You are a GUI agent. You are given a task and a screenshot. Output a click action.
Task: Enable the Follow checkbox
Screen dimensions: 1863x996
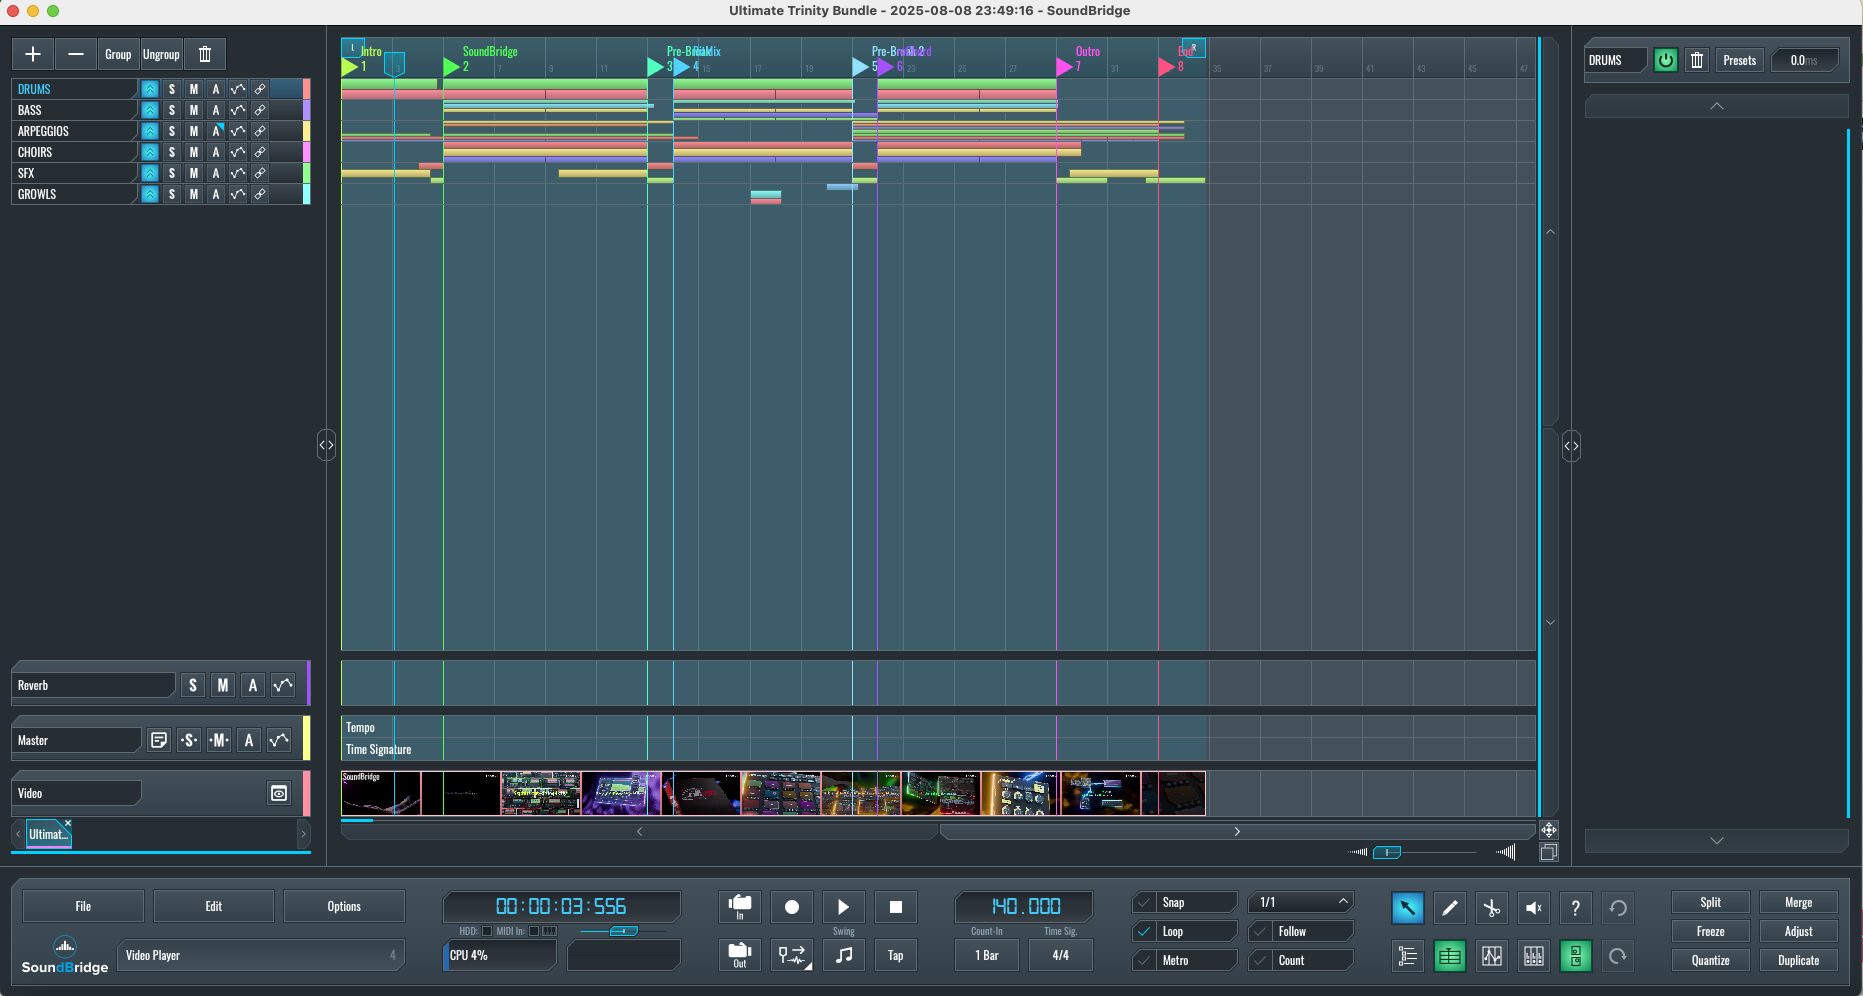pyautogui.click(x=1260, y=931)
